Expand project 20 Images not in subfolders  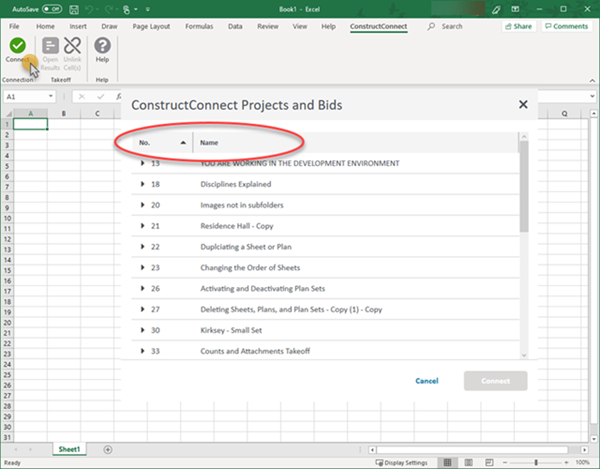(x=142, y=205)
